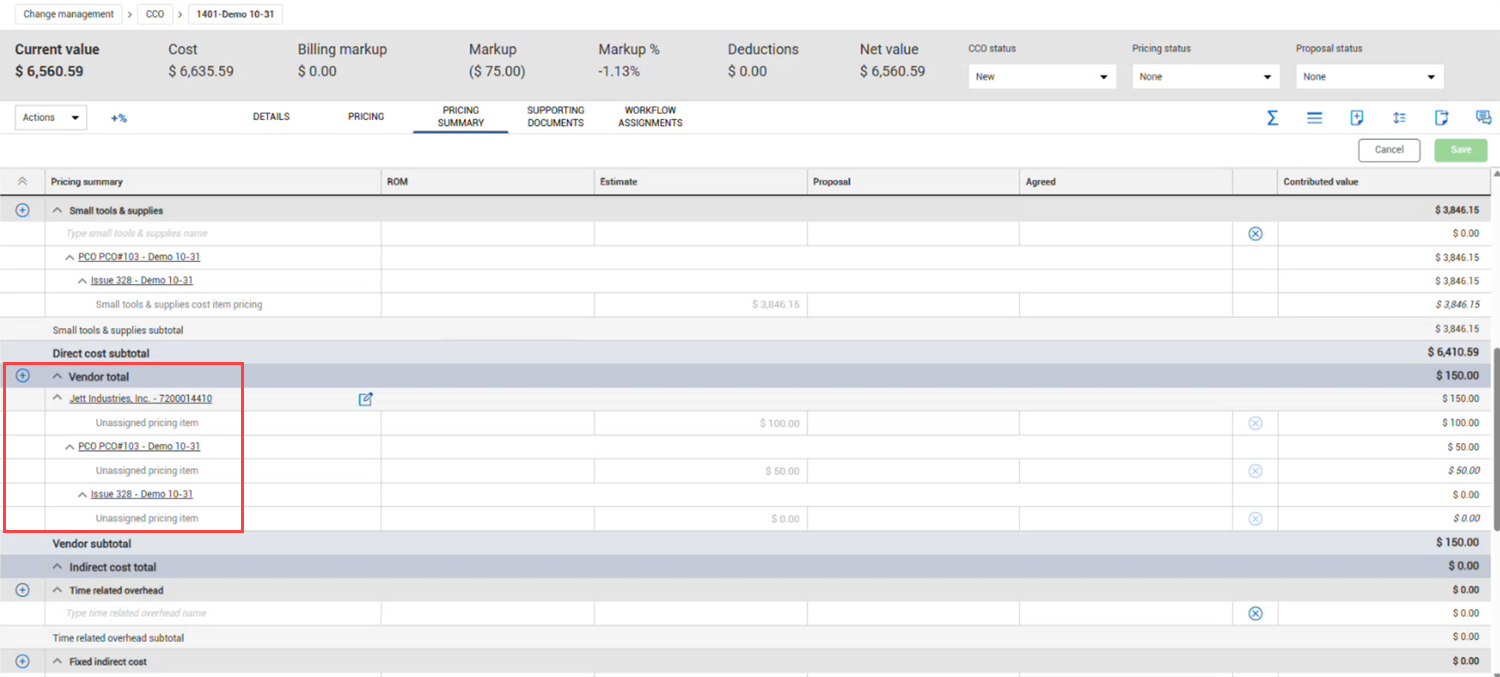Open PCO PCO#103 link under Jett Industries
1500x677 pixels.
click(139, 447)
